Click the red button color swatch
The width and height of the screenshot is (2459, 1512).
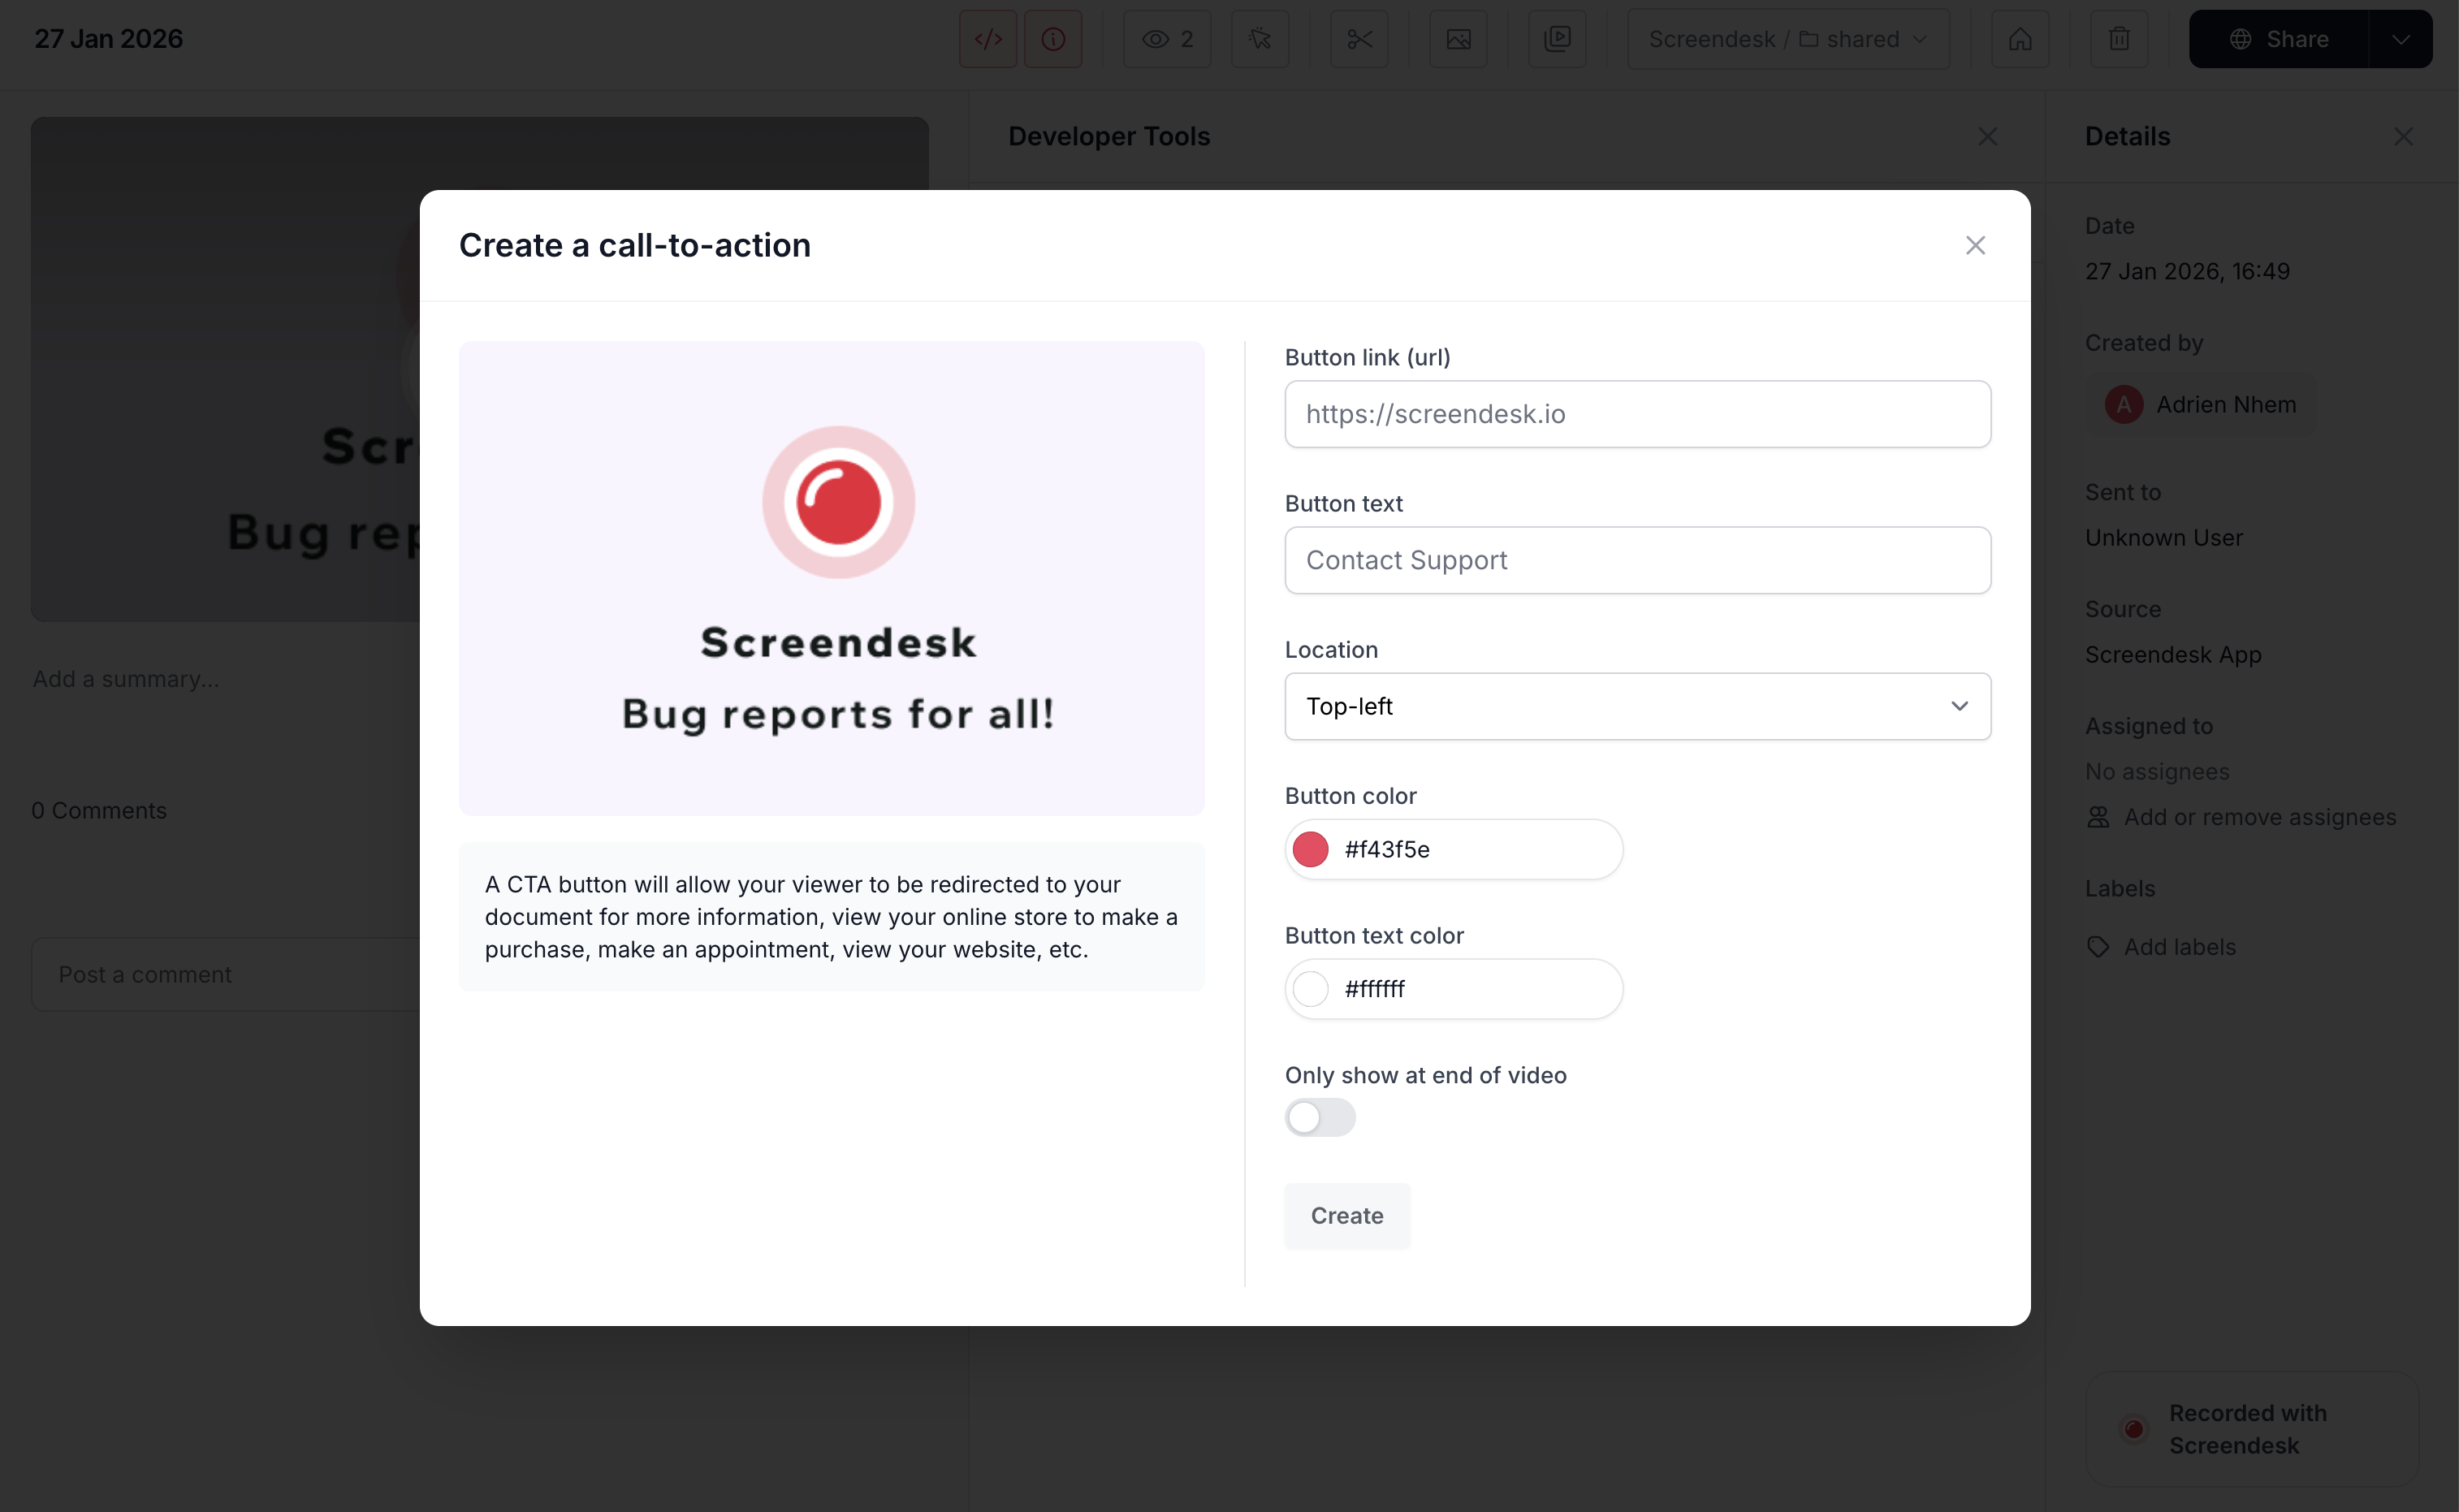click(1310, 849)
